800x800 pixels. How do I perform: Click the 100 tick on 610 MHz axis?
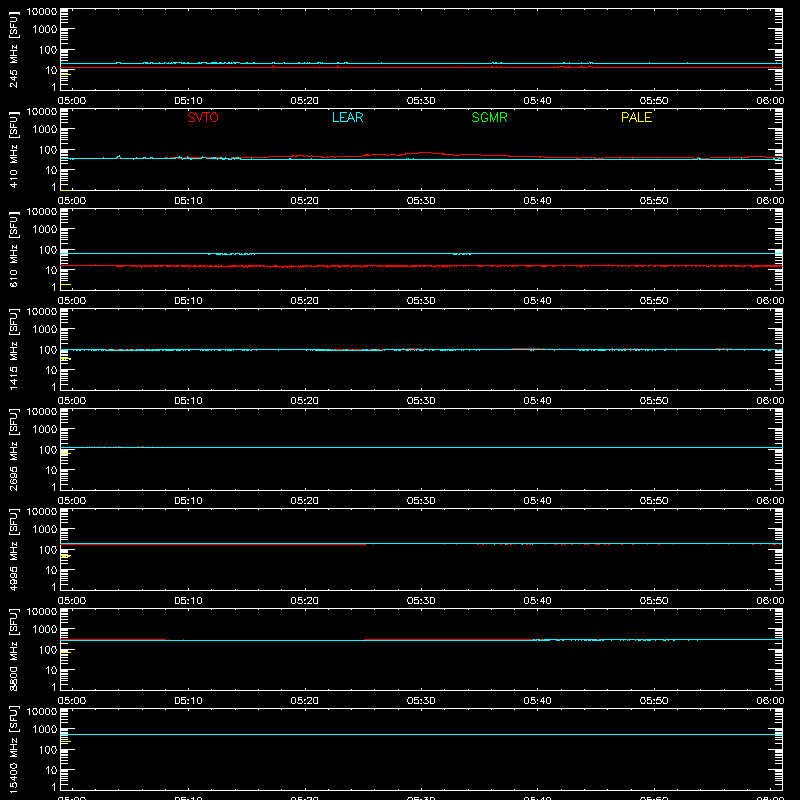(x=48, y=250)
